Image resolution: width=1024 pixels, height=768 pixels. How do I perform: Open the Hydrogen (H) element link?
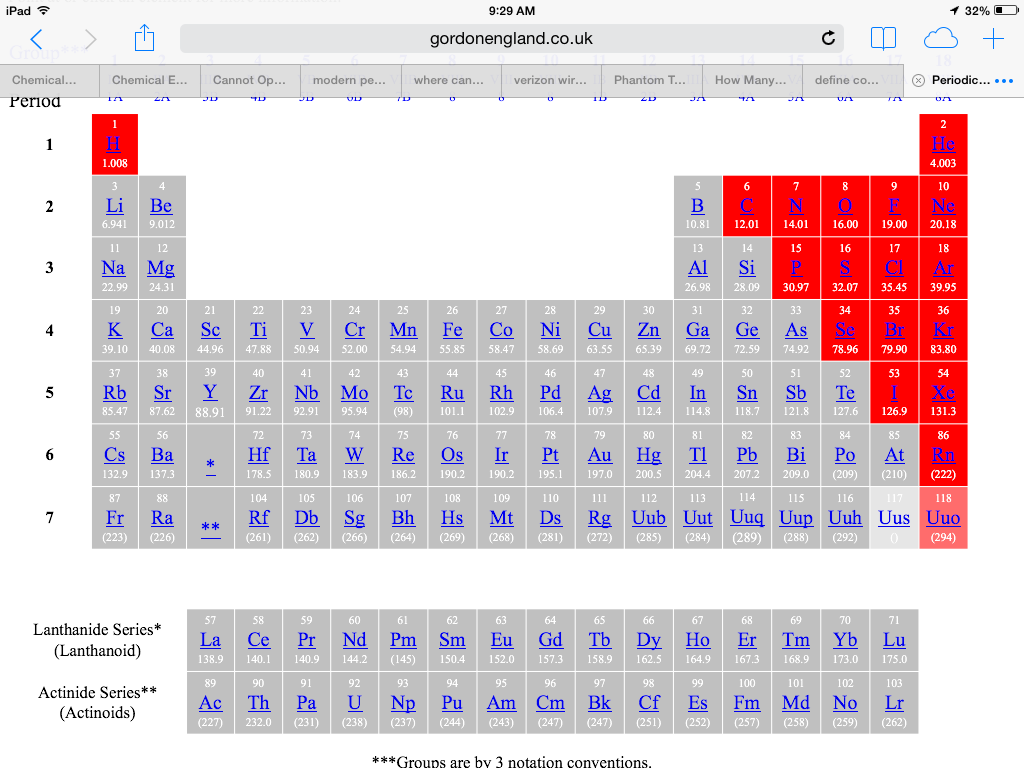point(114,144)
